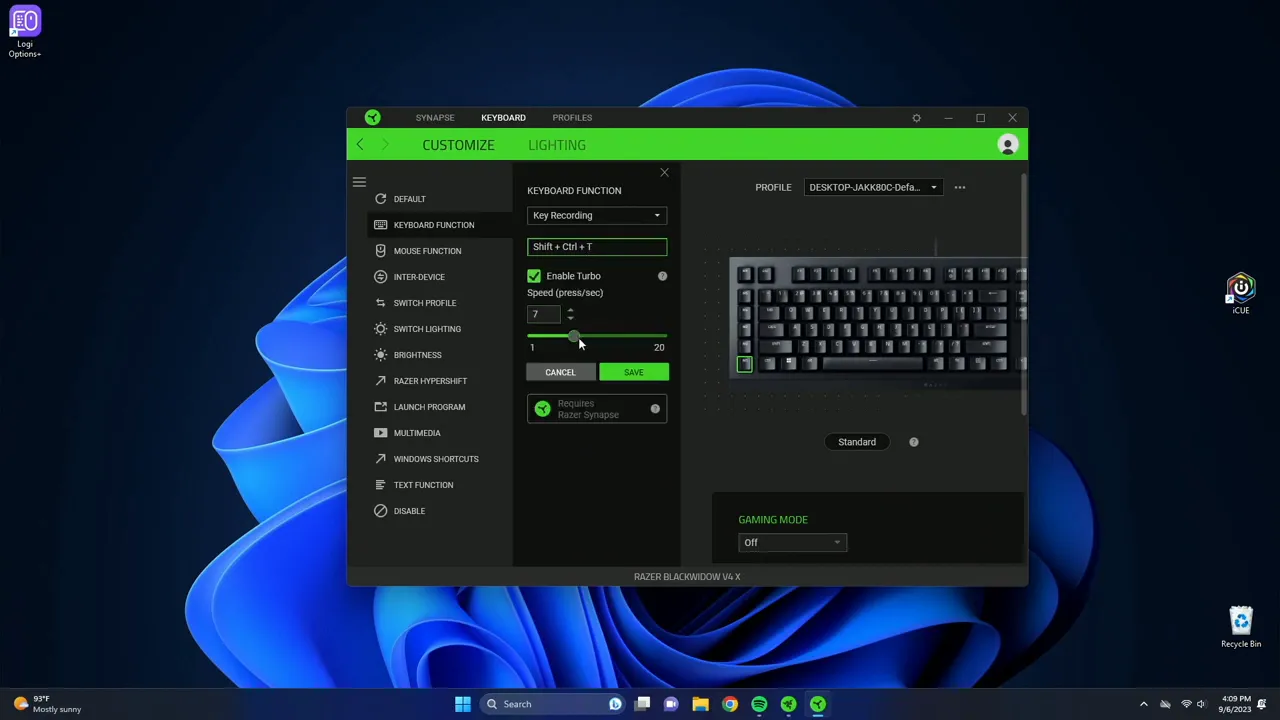Screen dimensions: 1280x720
Task: Open the Synapse tab
Action: pos(434,118)
